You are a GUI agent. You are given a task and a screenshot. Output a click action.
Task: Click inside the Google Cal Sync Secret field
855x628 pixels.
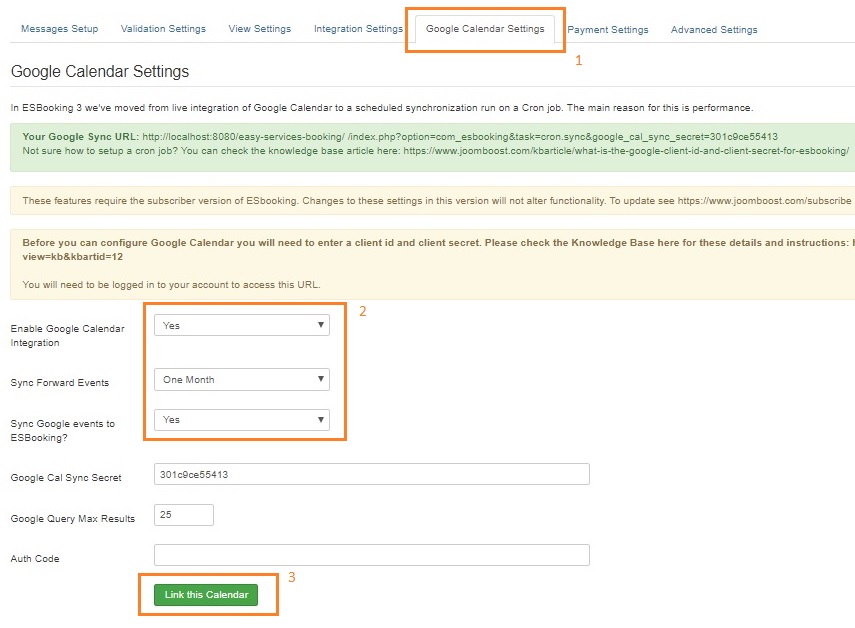(x=370, y=473)
